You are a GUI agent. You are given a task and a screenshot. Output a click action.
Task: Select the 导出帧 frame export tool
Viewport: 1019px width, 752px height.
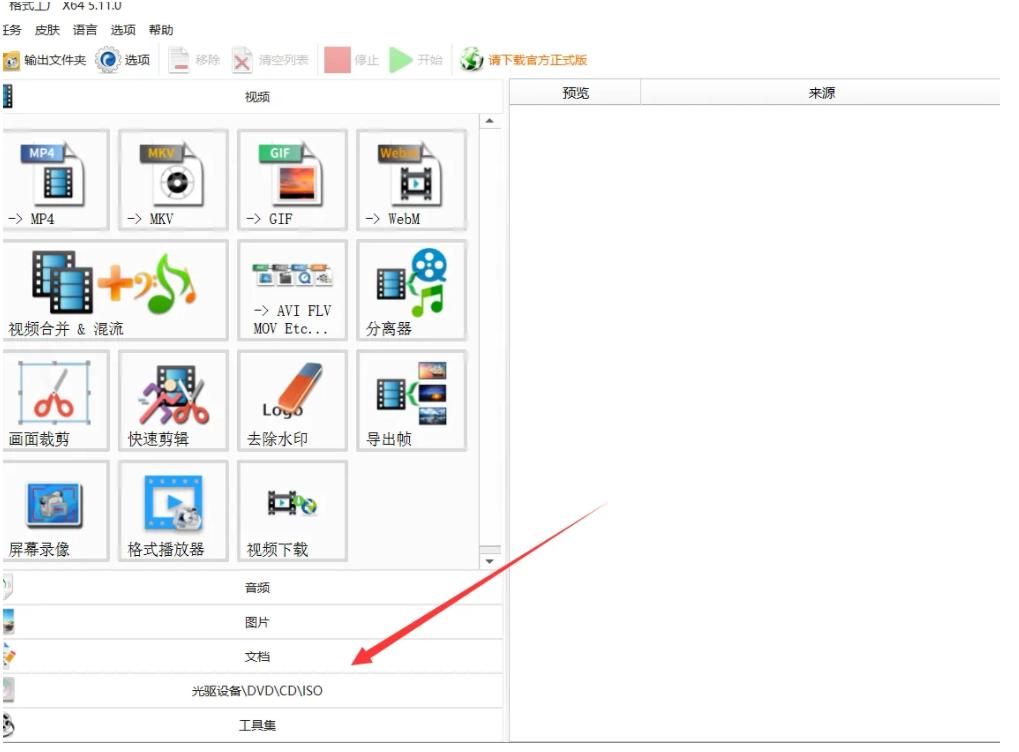click(410, 400)
